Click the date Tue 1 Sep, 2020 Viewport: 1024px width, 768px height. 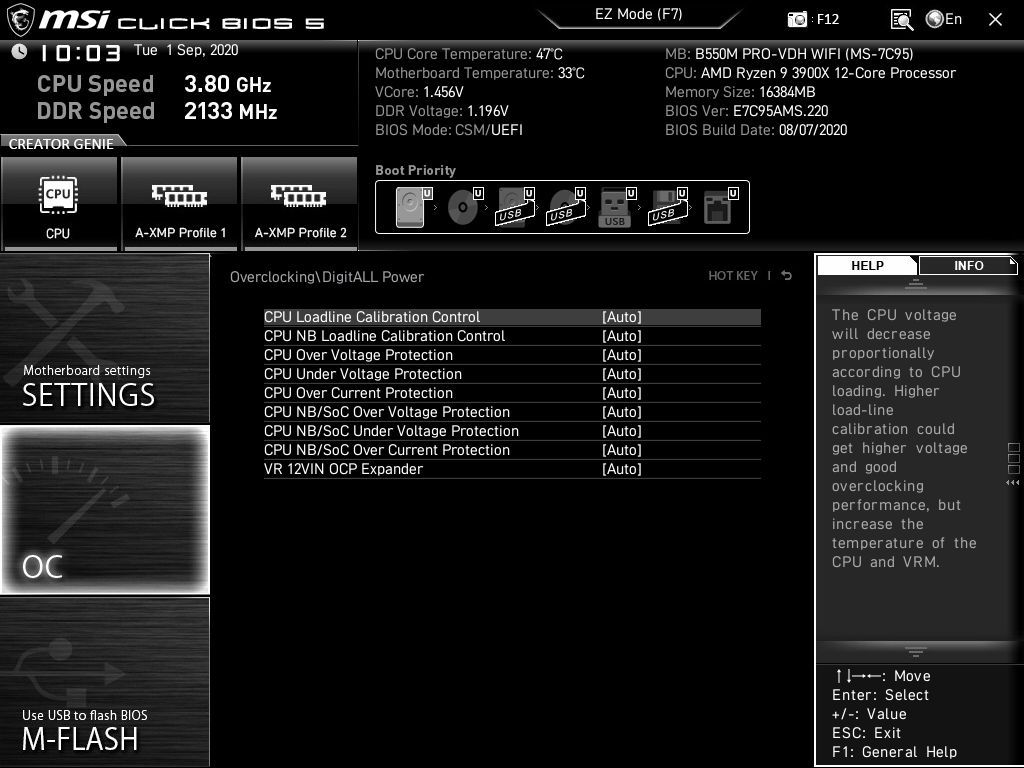(186, 50)
